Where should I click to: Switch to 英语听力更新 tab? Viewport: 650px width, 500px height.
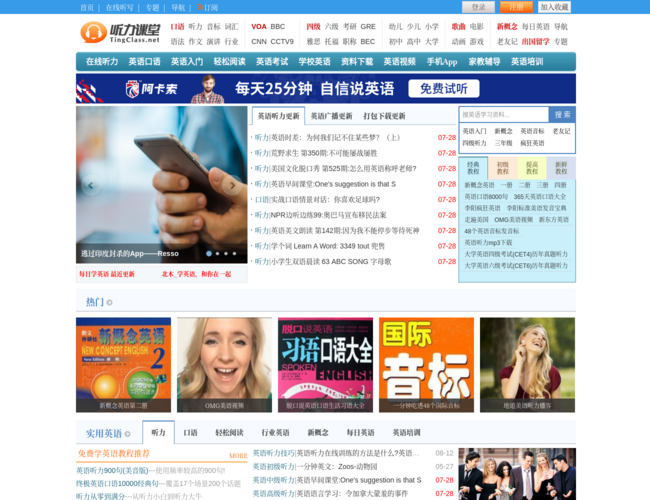278,116
